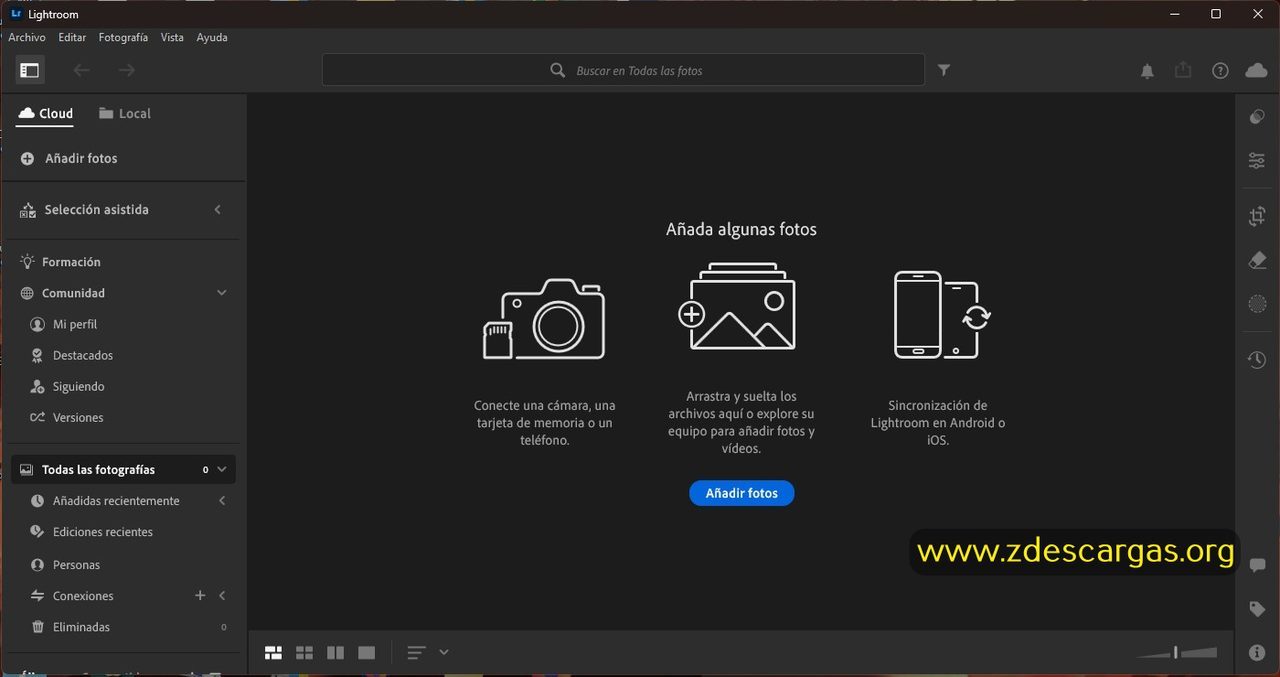Open Eliminadas

70,627
